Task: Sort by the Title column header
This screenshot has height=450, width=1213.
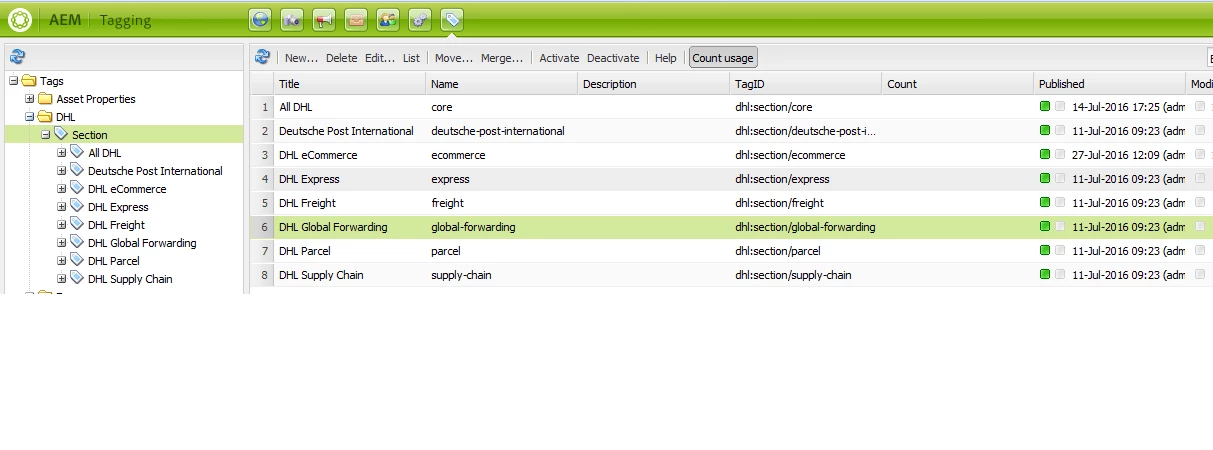Action: point(350,84)
